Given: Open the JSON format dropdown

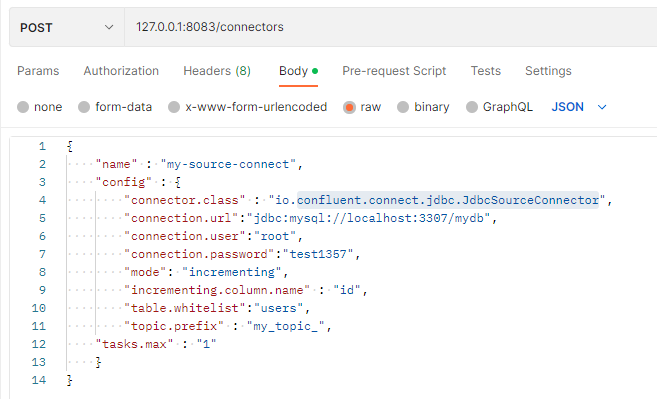Looking at the screenshot, I should pos(579,107).
